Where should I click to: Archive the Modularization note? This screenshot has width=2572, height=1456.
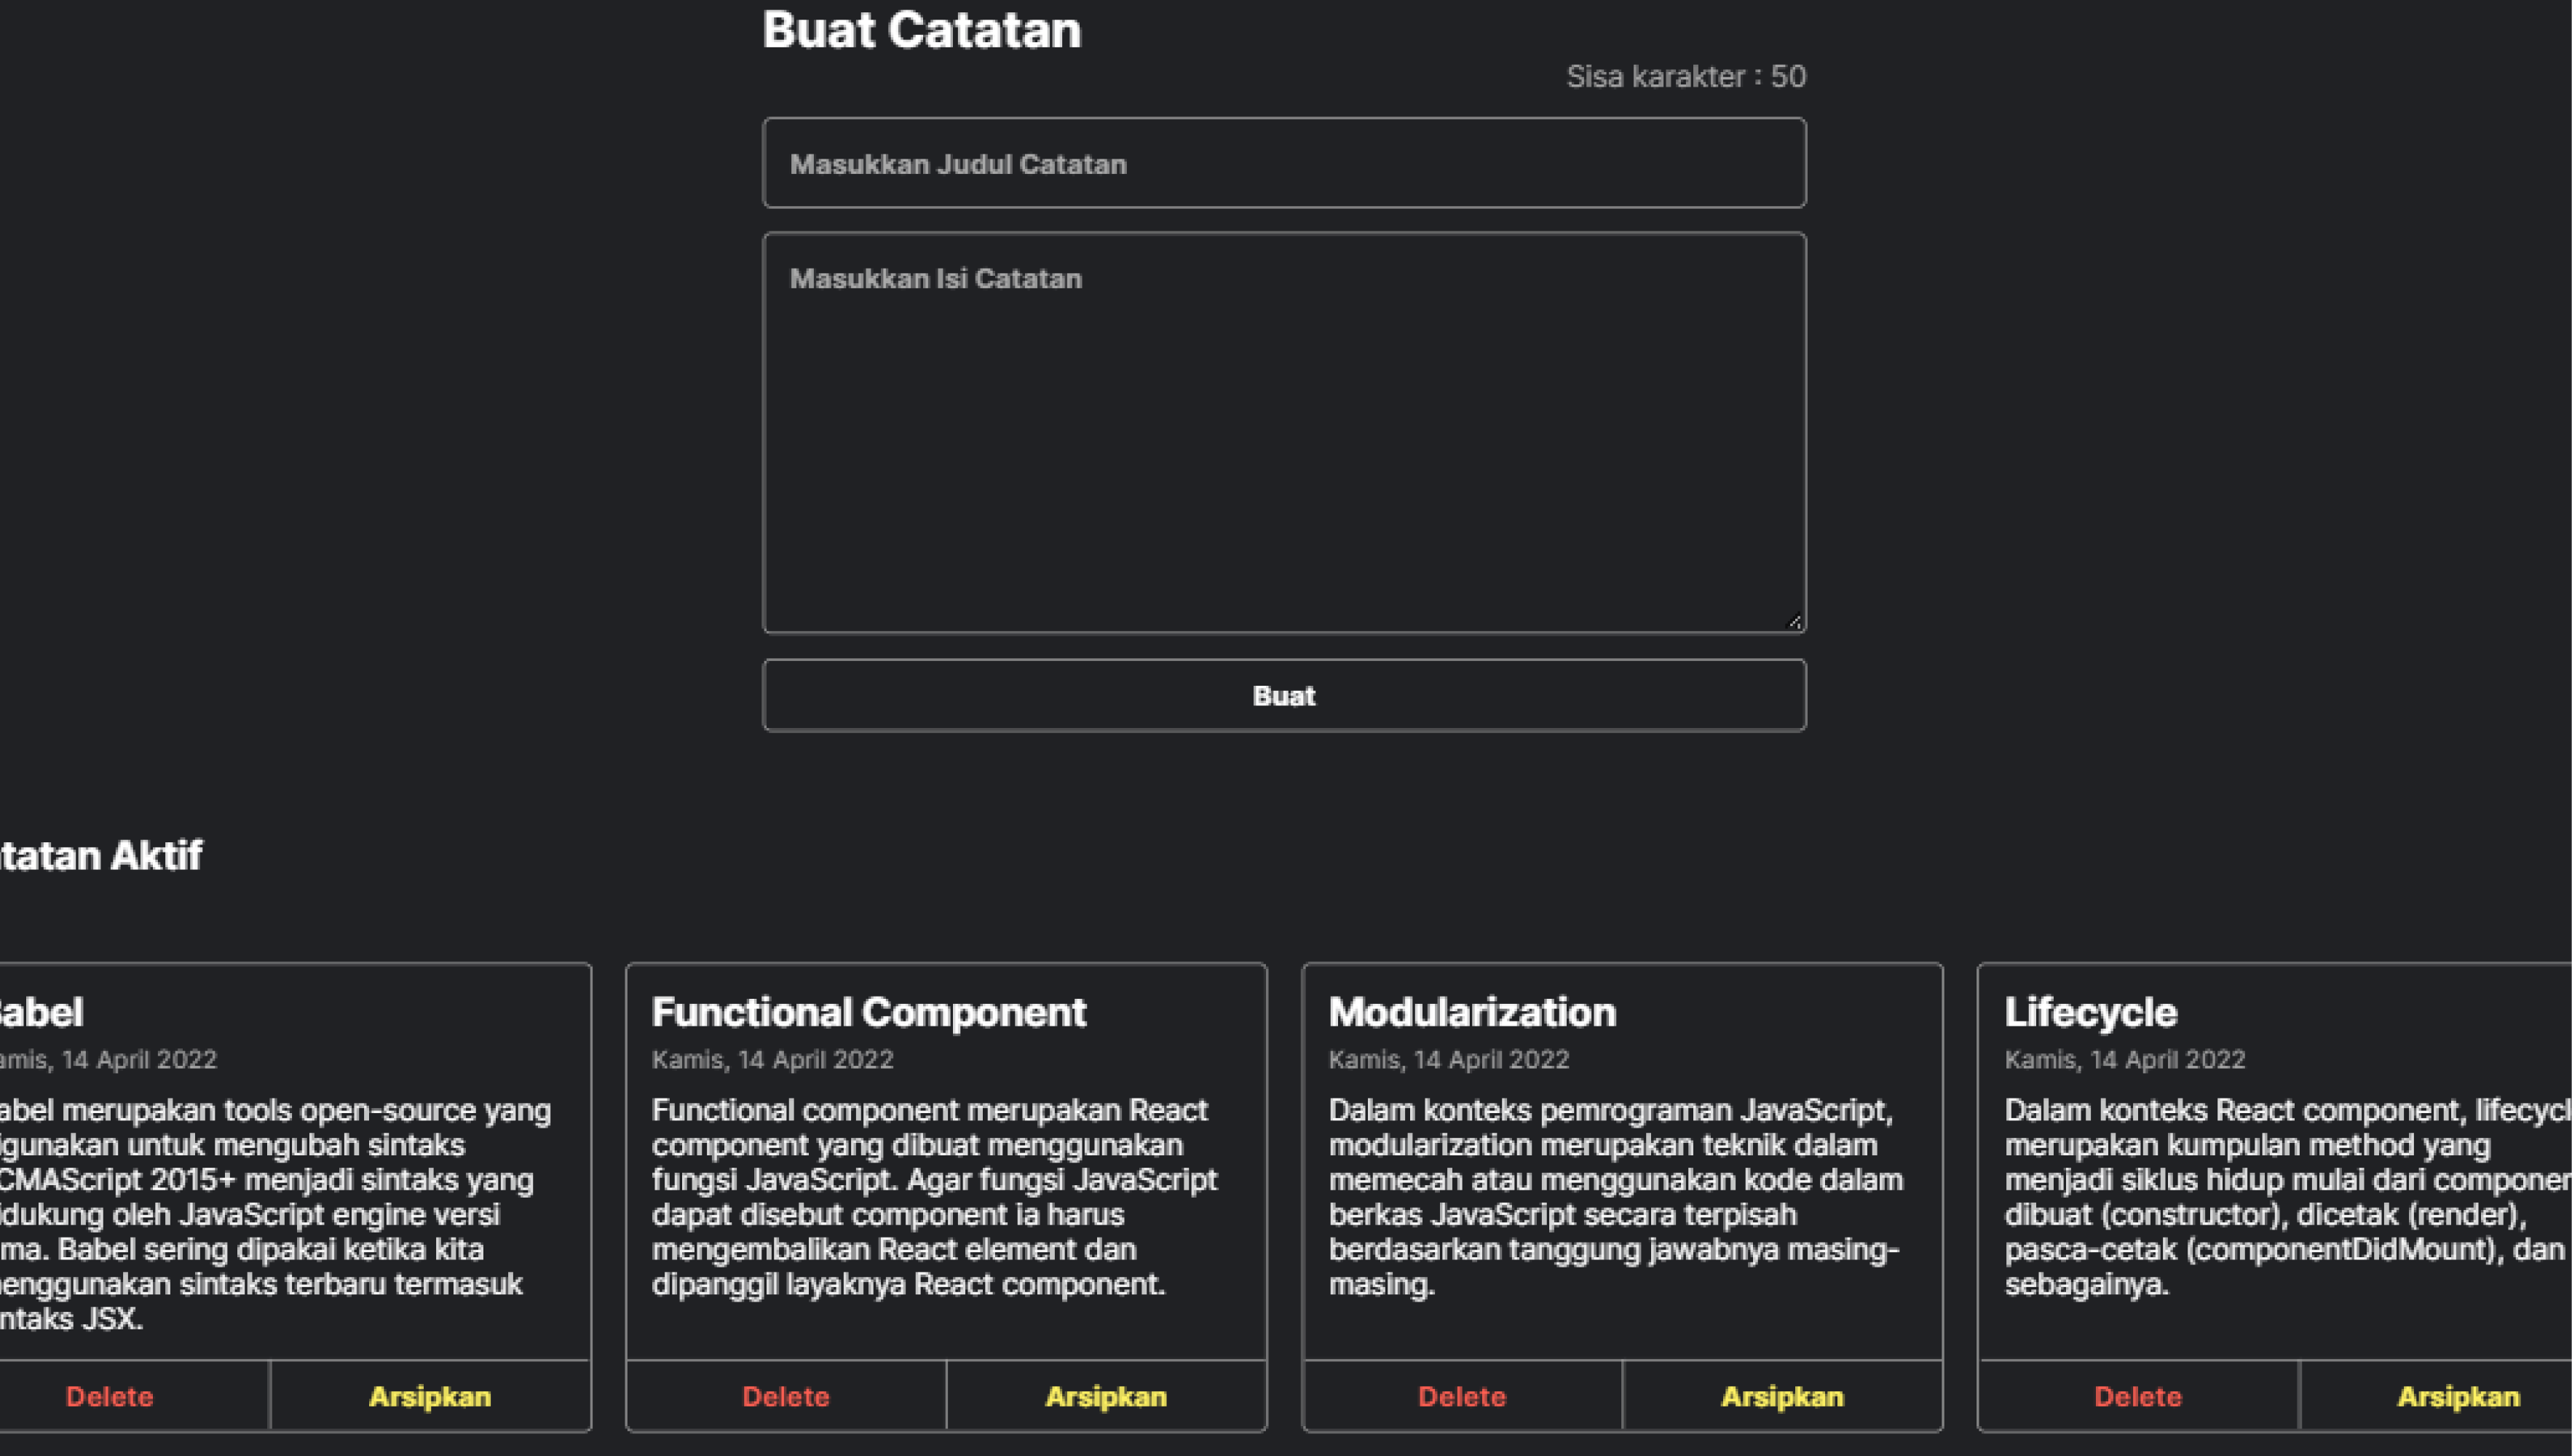(x=1782, y=1396)
